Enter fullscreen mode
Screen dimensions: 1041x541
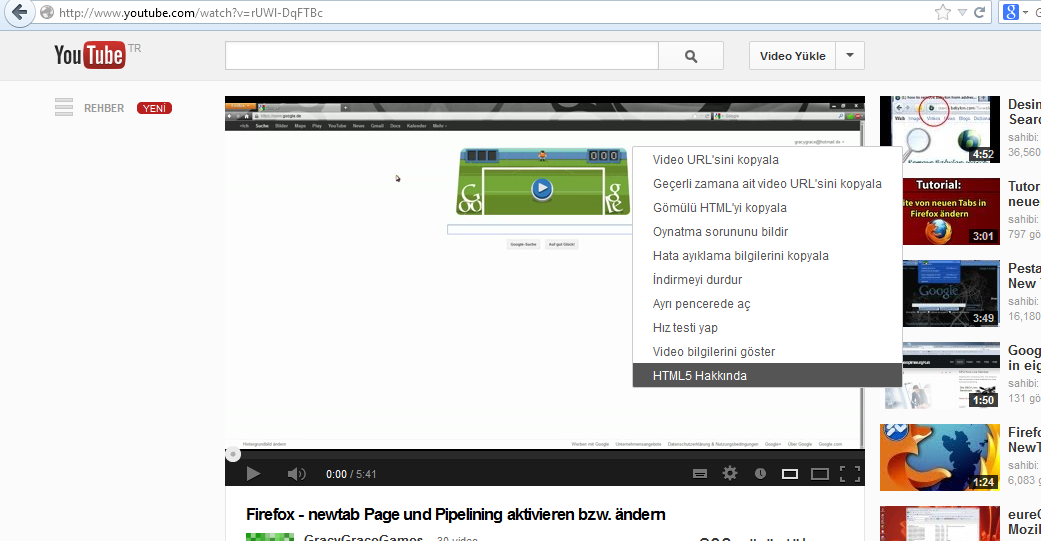pos(850,474)
